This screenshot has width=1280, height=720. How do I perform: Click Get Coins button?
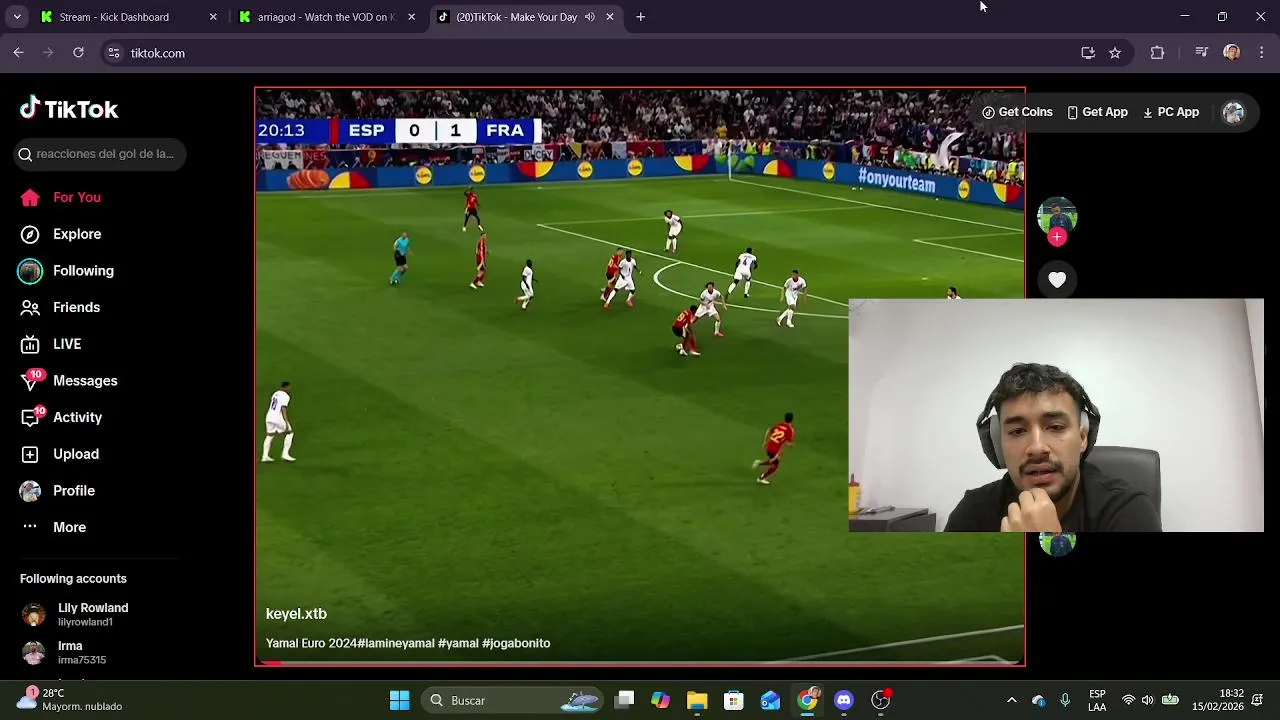pos(1017,112)
